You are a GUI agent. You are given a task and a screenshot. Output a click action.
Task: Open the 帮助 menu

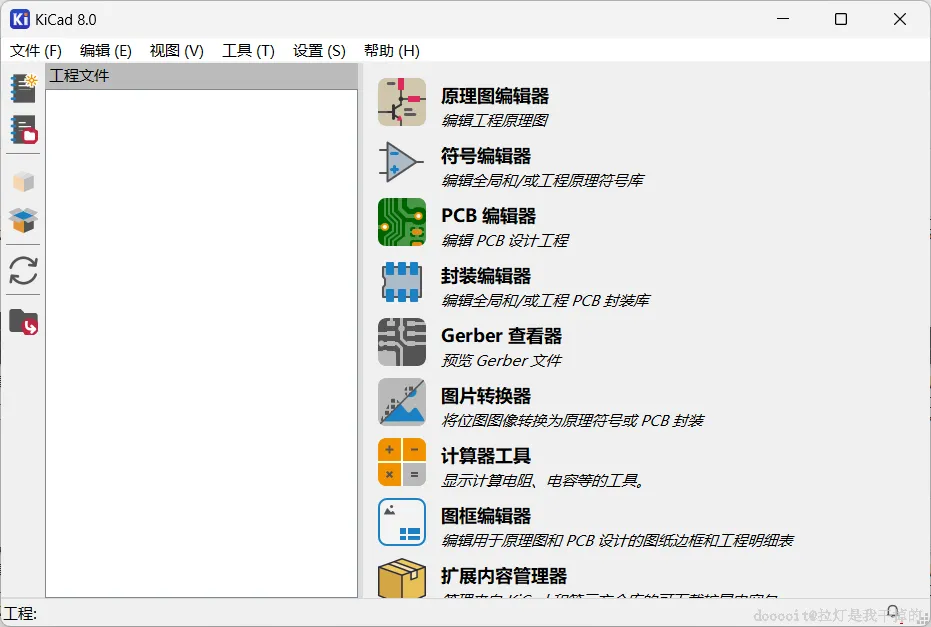(391, 50)
